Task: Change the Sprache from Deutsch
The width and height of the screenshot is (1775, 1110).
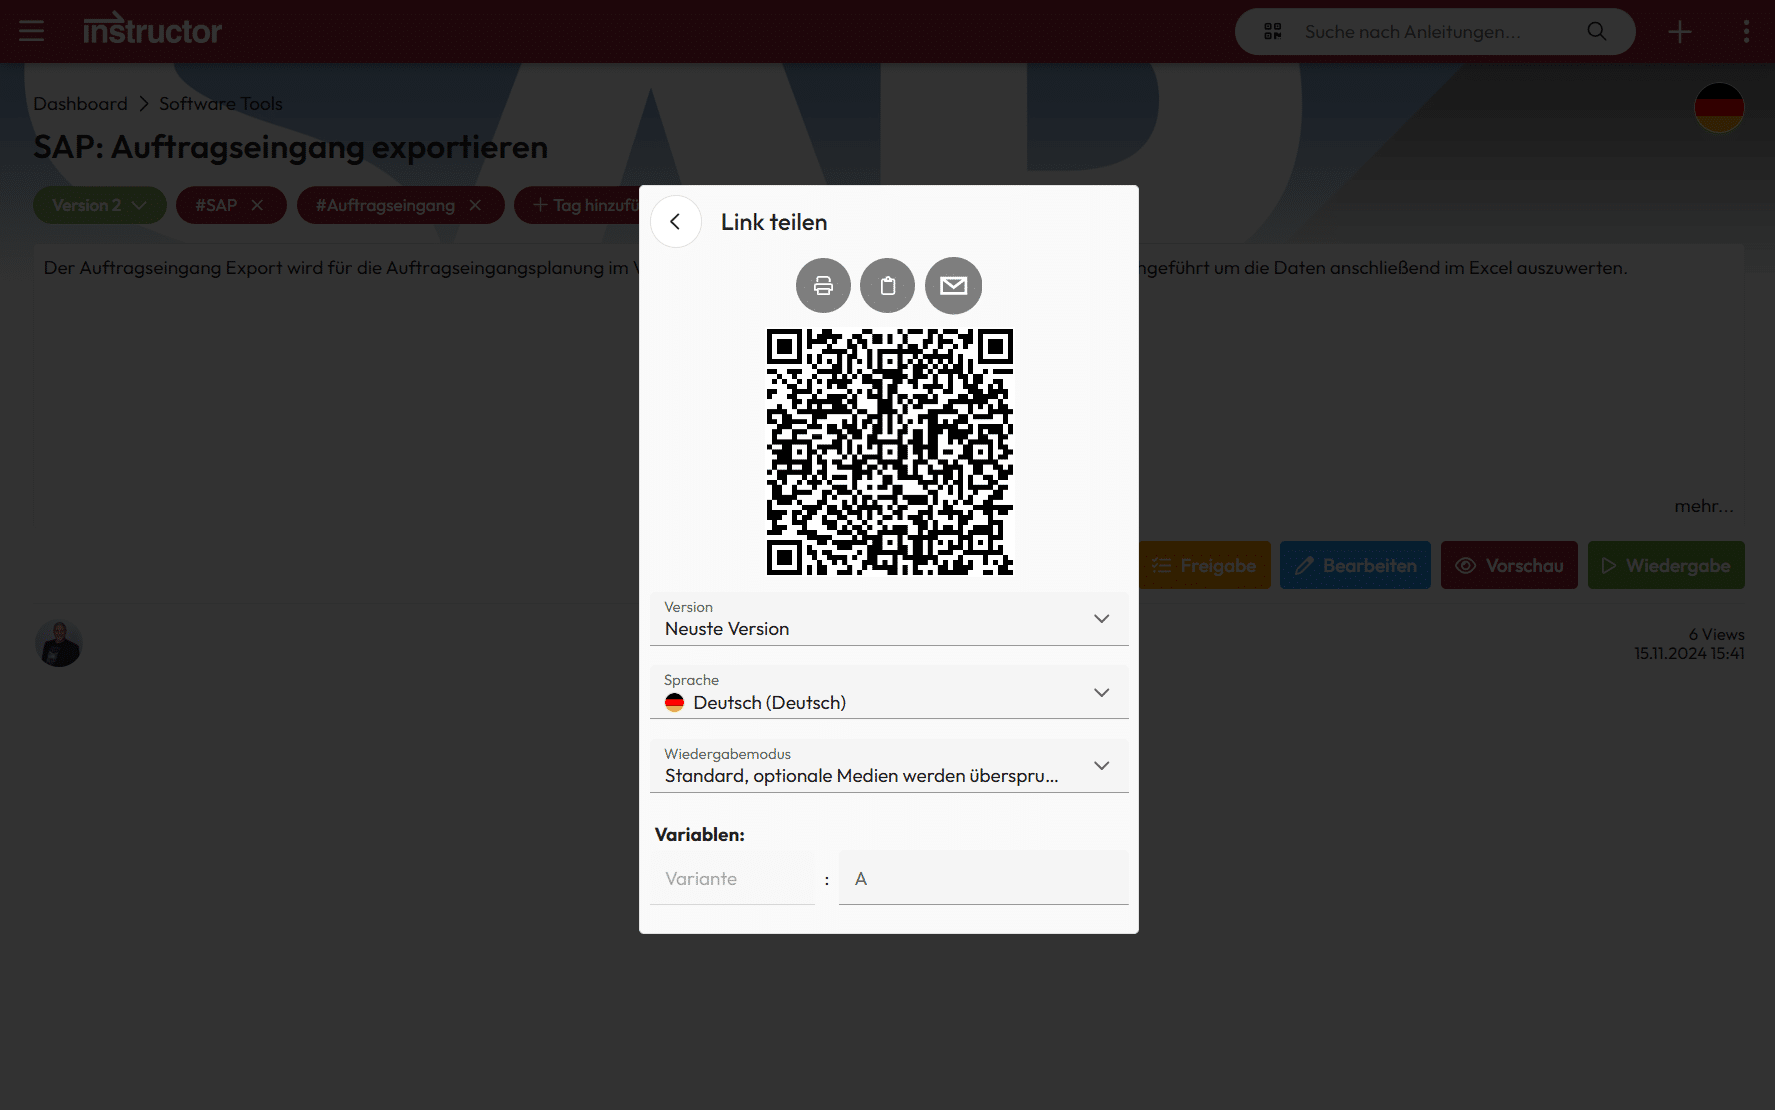Action: point(1101,691)
